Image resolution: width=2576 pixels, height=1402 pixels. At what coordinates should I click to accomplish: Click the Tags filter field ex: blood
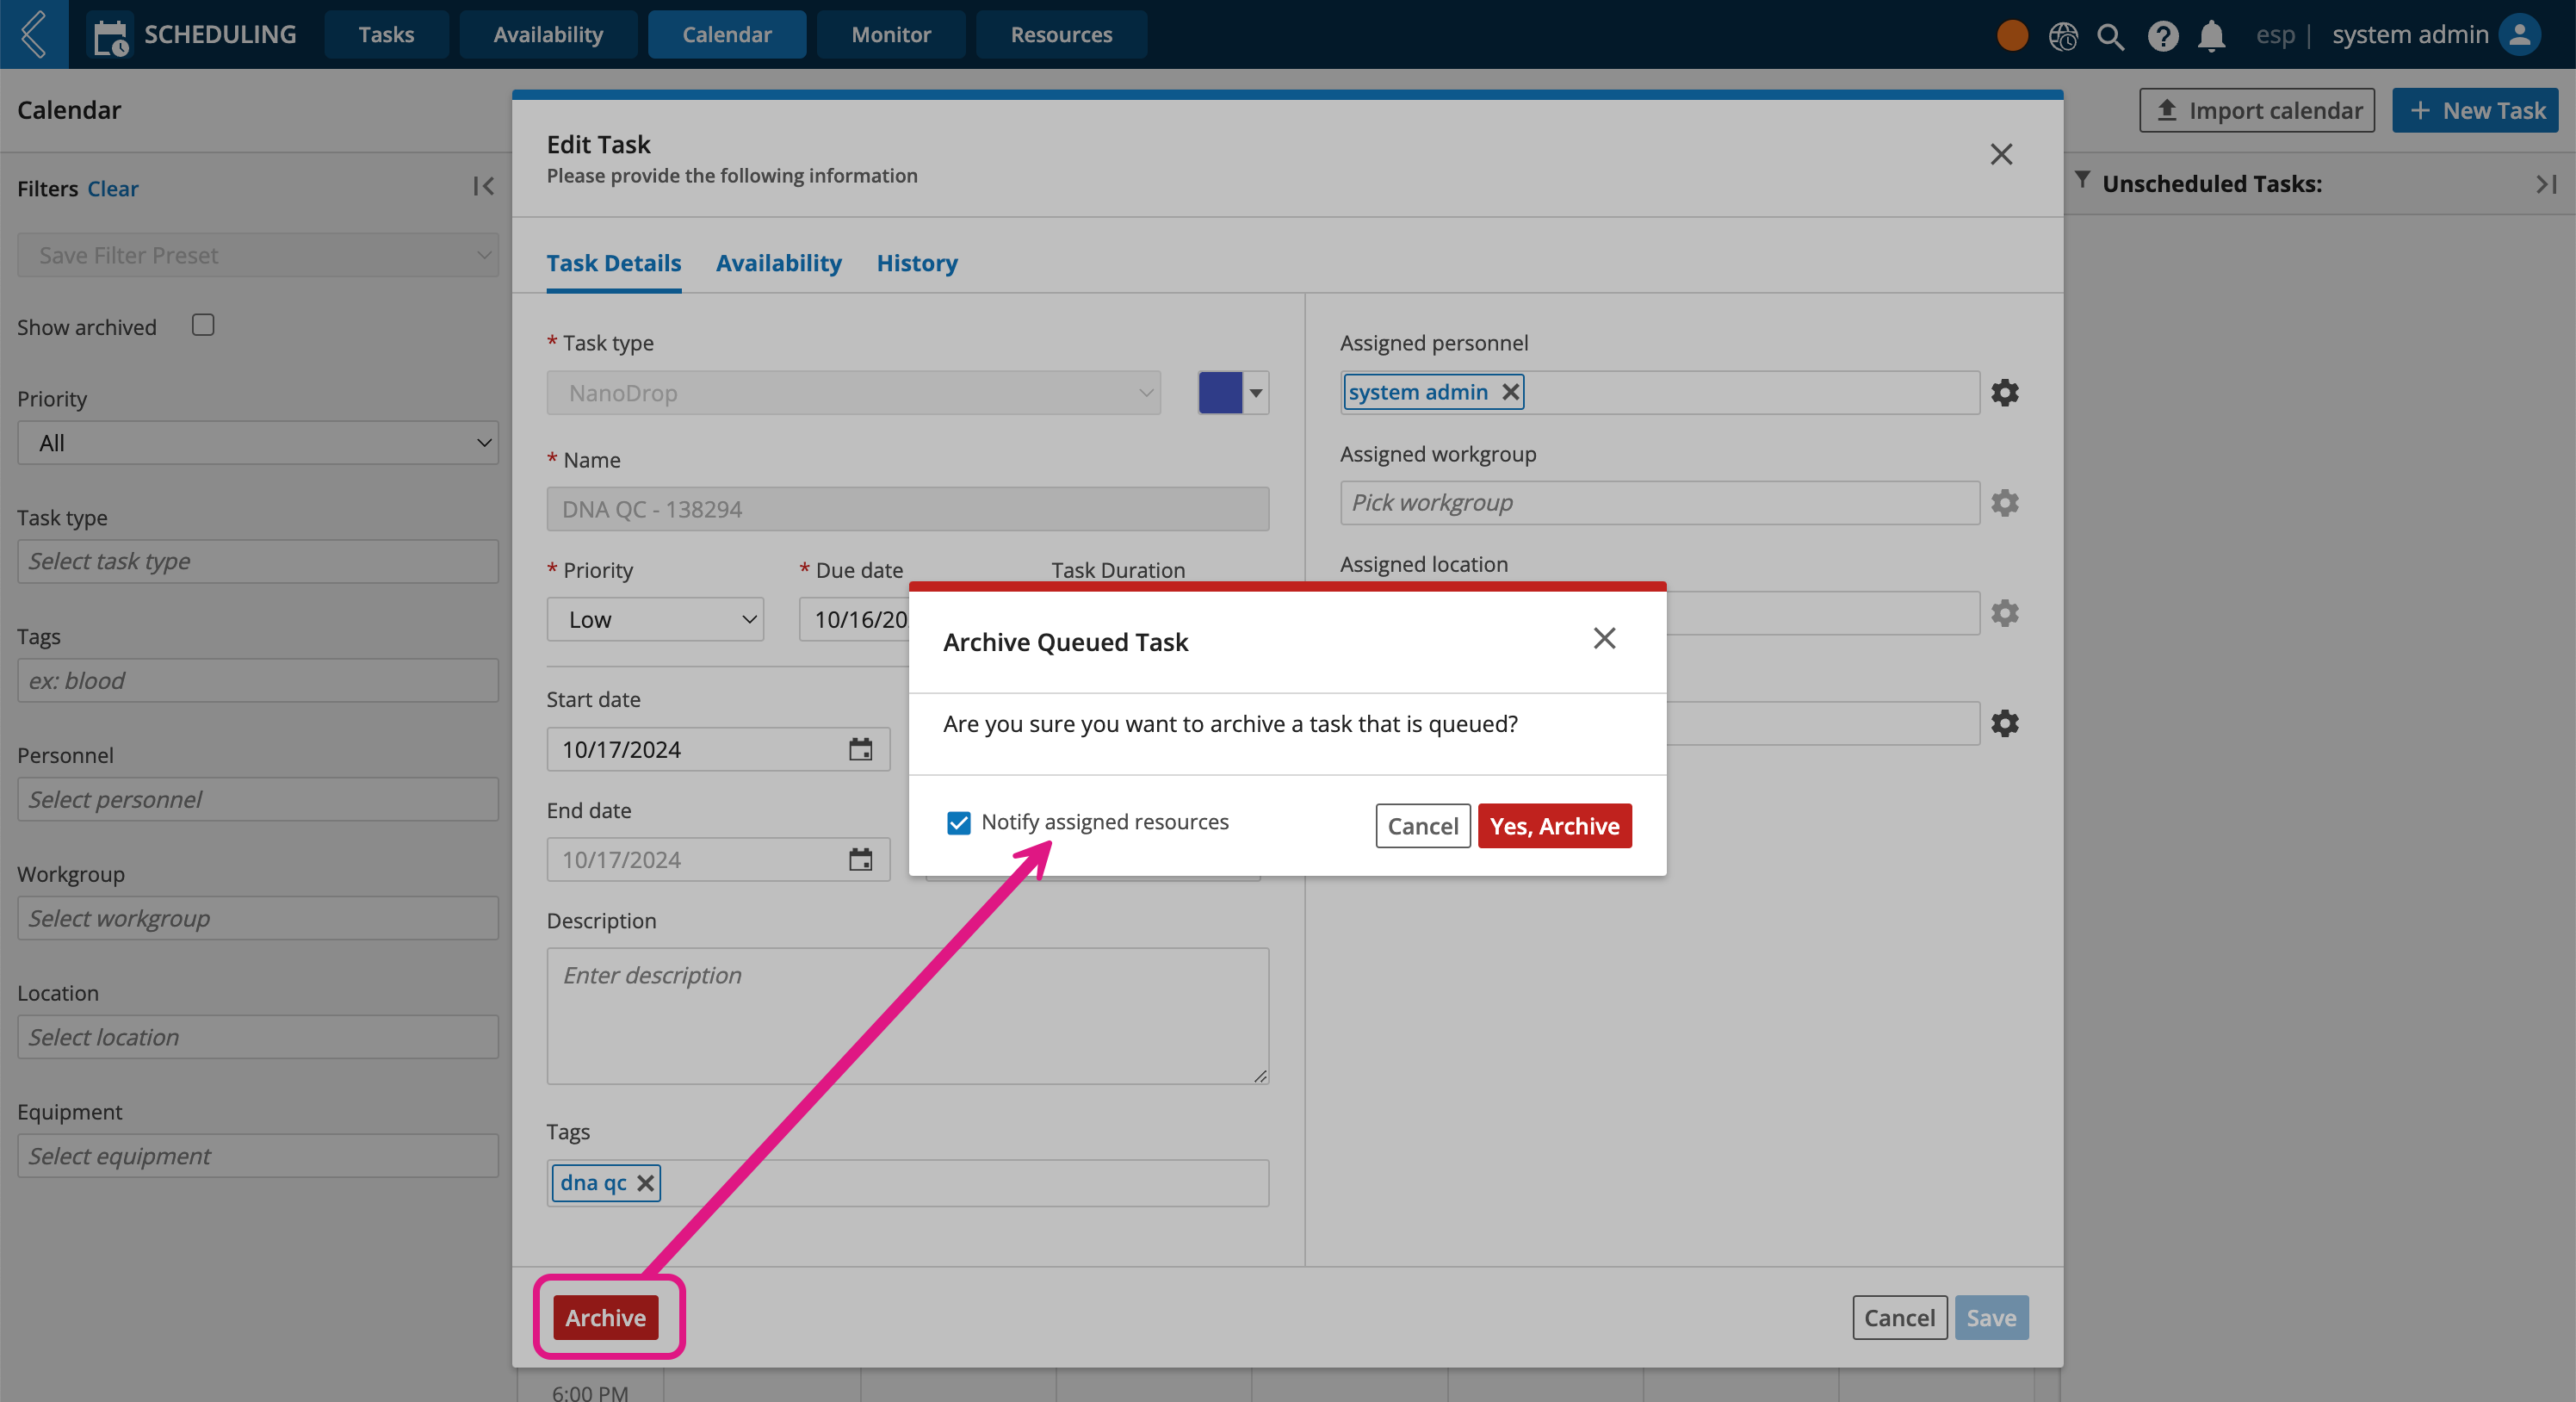[x=258, y=680]
